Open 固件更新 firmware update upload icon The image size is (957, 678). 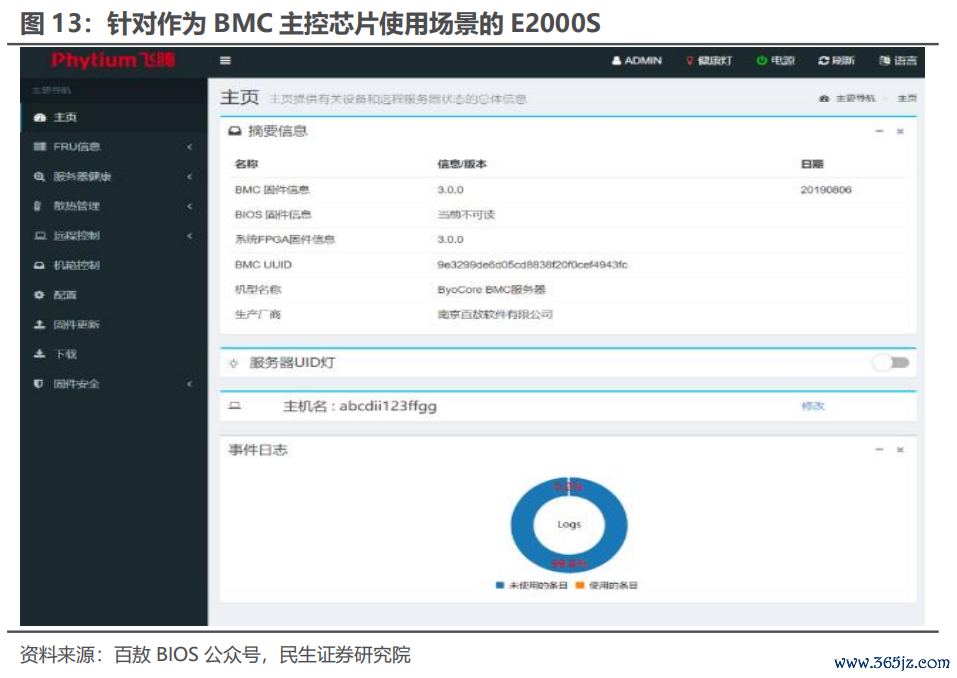pyautogui.click(x=40, y=325)
